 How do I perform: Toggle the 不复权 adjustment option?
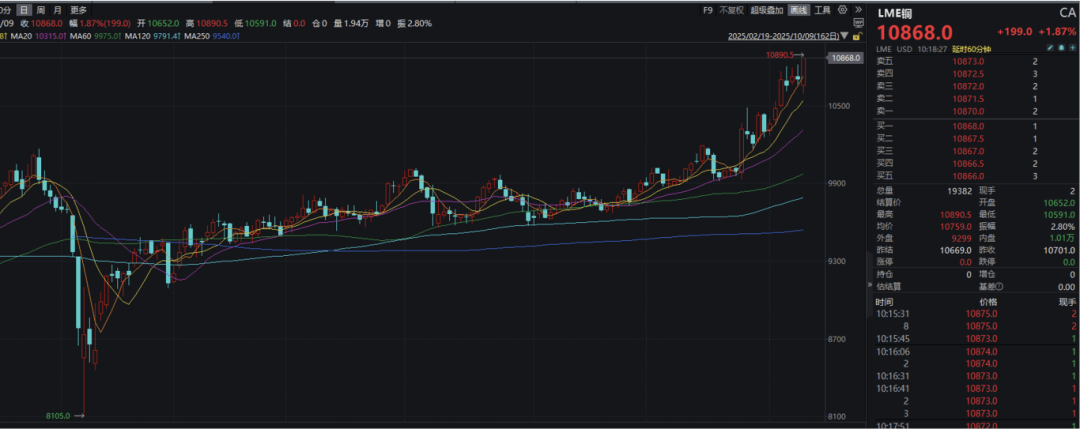(731, 10)
